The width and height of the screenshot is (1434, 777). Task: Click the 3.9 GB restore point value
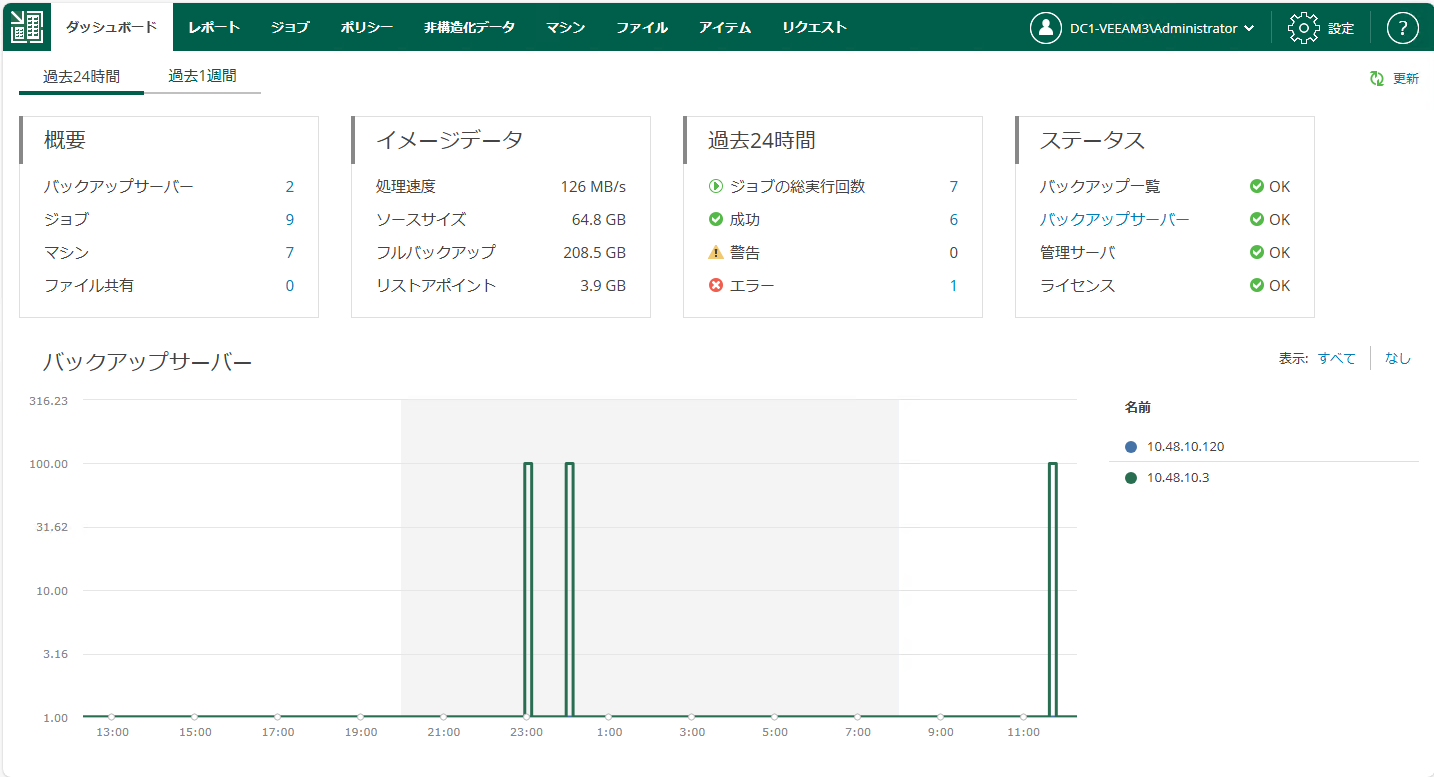(x=603, y=285)
